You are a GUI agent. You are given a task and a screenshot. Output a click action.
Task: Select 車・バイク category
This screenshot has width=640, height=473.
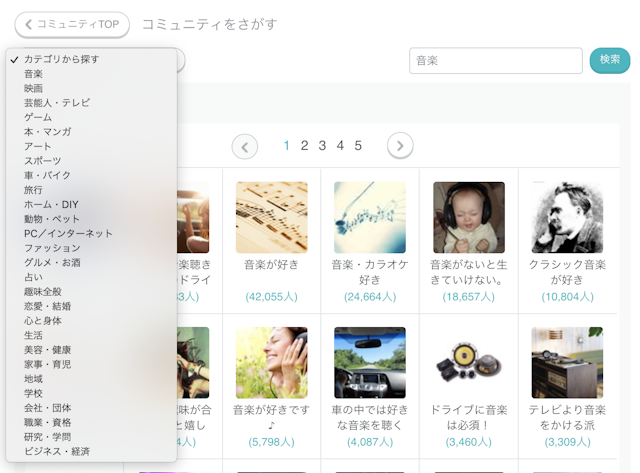click(91, 175)
